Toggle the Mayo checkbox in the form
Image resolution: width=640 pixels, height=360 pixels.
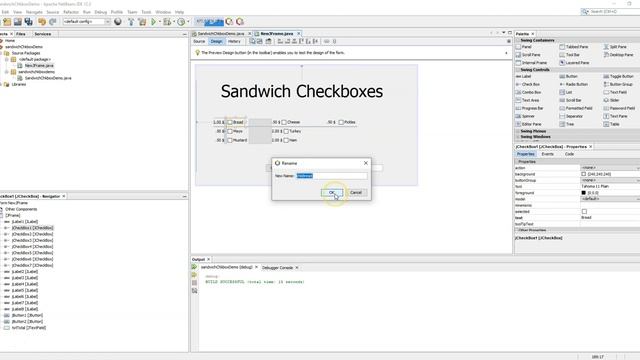click(x=230, y=131)
